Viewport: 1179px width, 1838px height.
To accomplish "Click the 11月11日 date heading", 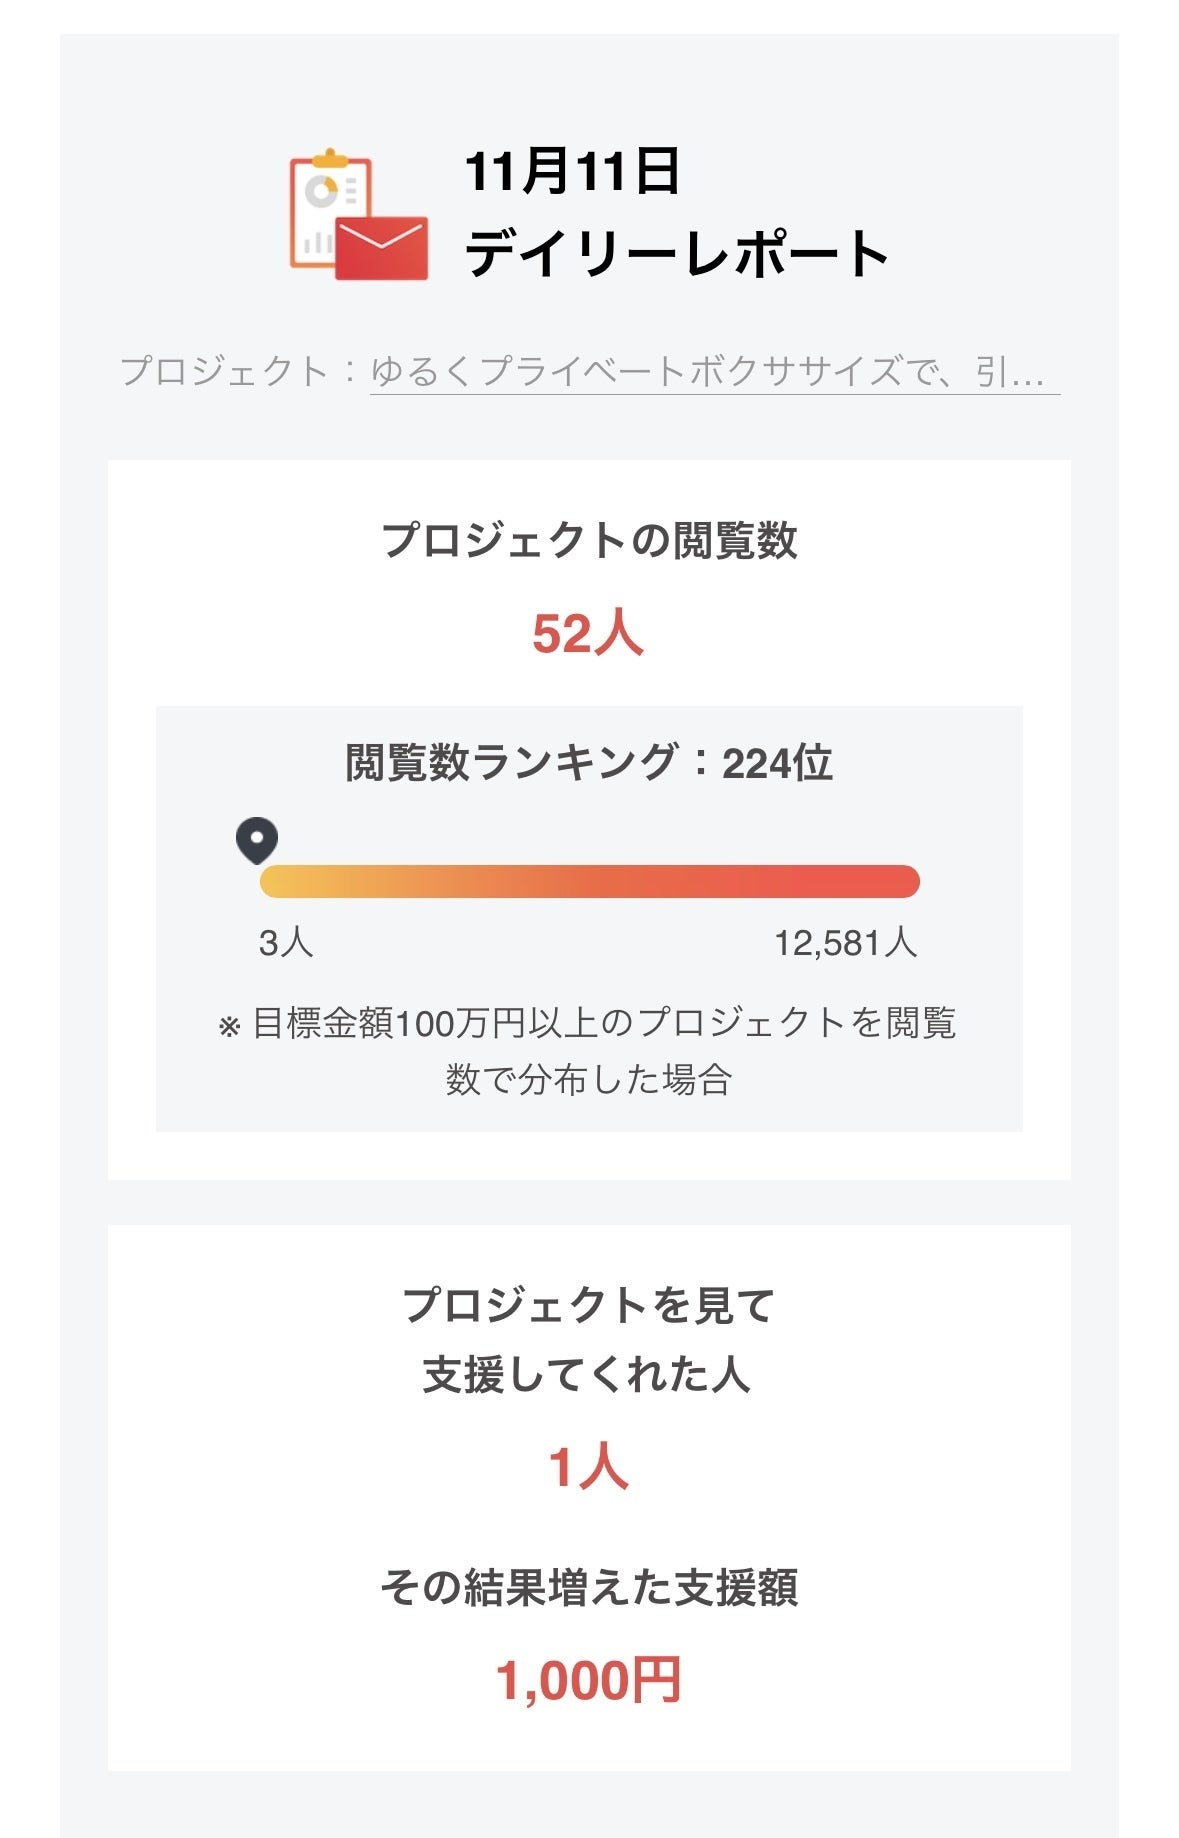I will [x=572, y=171].
